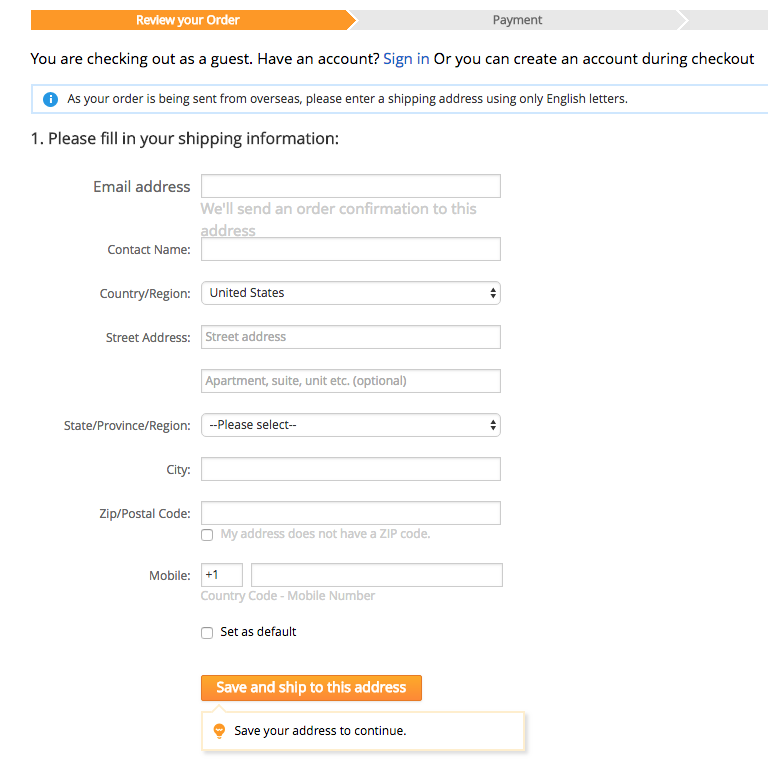This screenshot has width=768, height=774.
Task: Click the blue info icon in the notice bar
Action: (50, 99)
